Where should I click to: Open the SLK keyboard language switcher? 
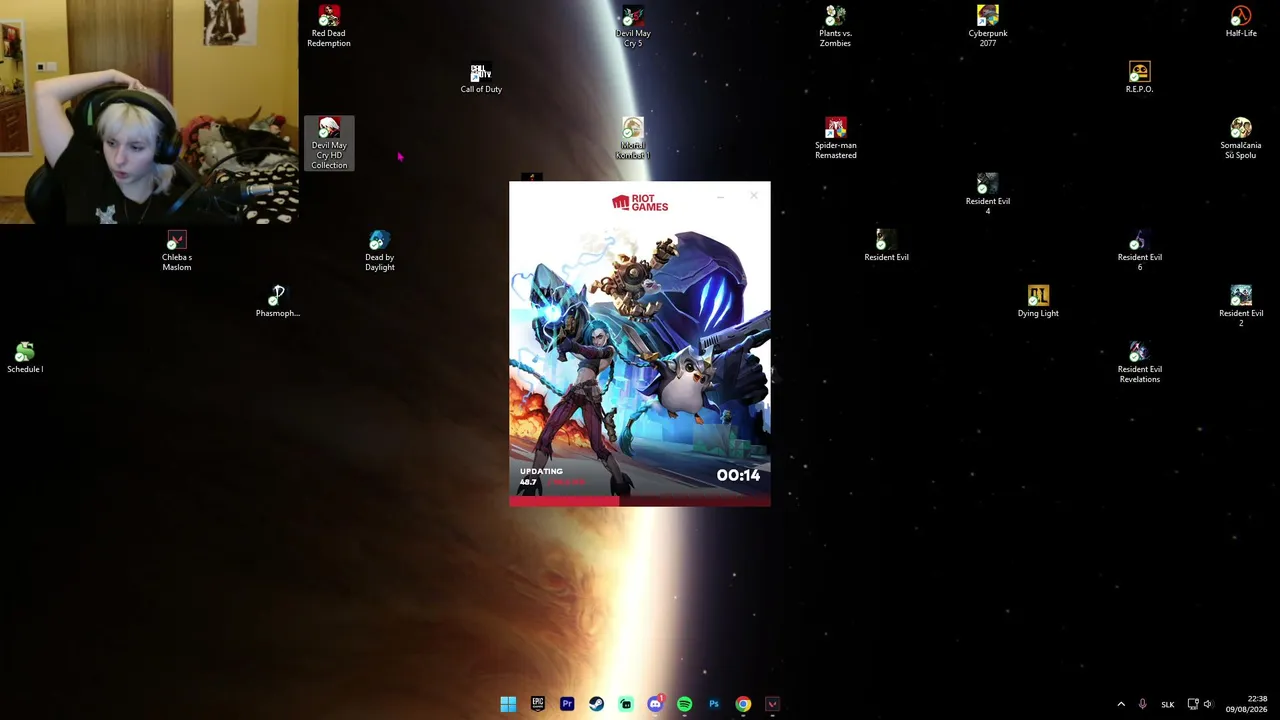pyautogui.click(x=1167, y=704)
